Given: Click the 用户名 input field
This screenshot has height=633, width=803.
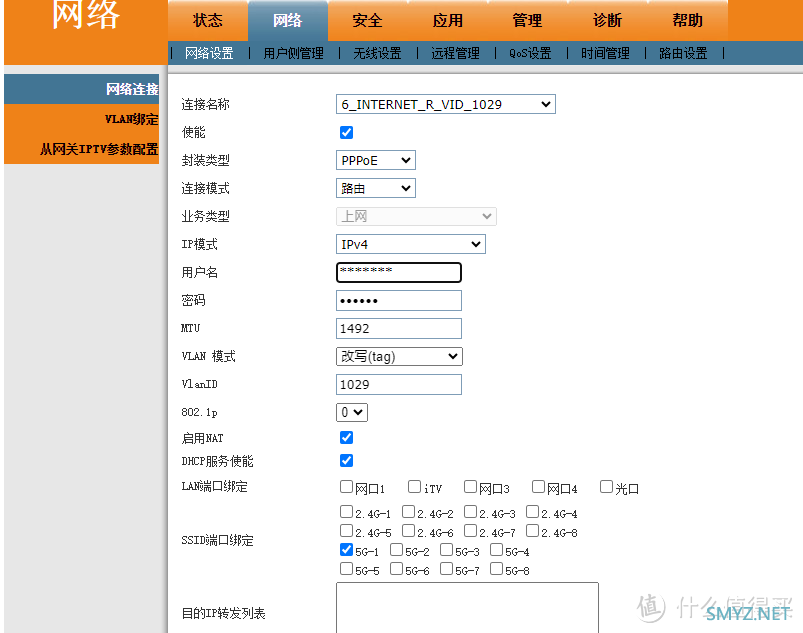Looking at the screenshot, I should coord(398,272).
